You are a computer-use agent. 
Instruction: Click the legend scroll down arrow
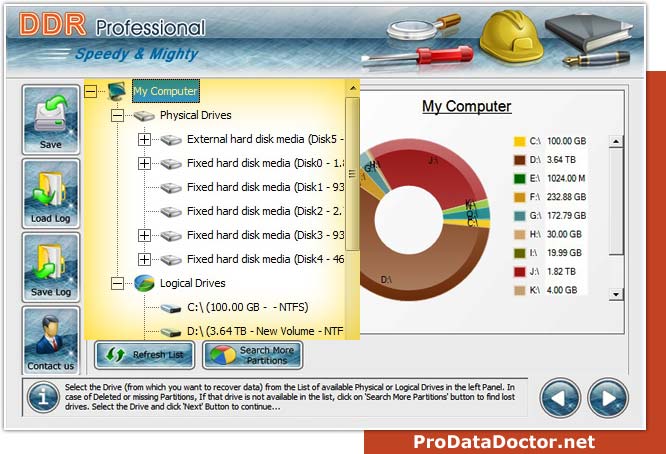click(x=616, y=294)
